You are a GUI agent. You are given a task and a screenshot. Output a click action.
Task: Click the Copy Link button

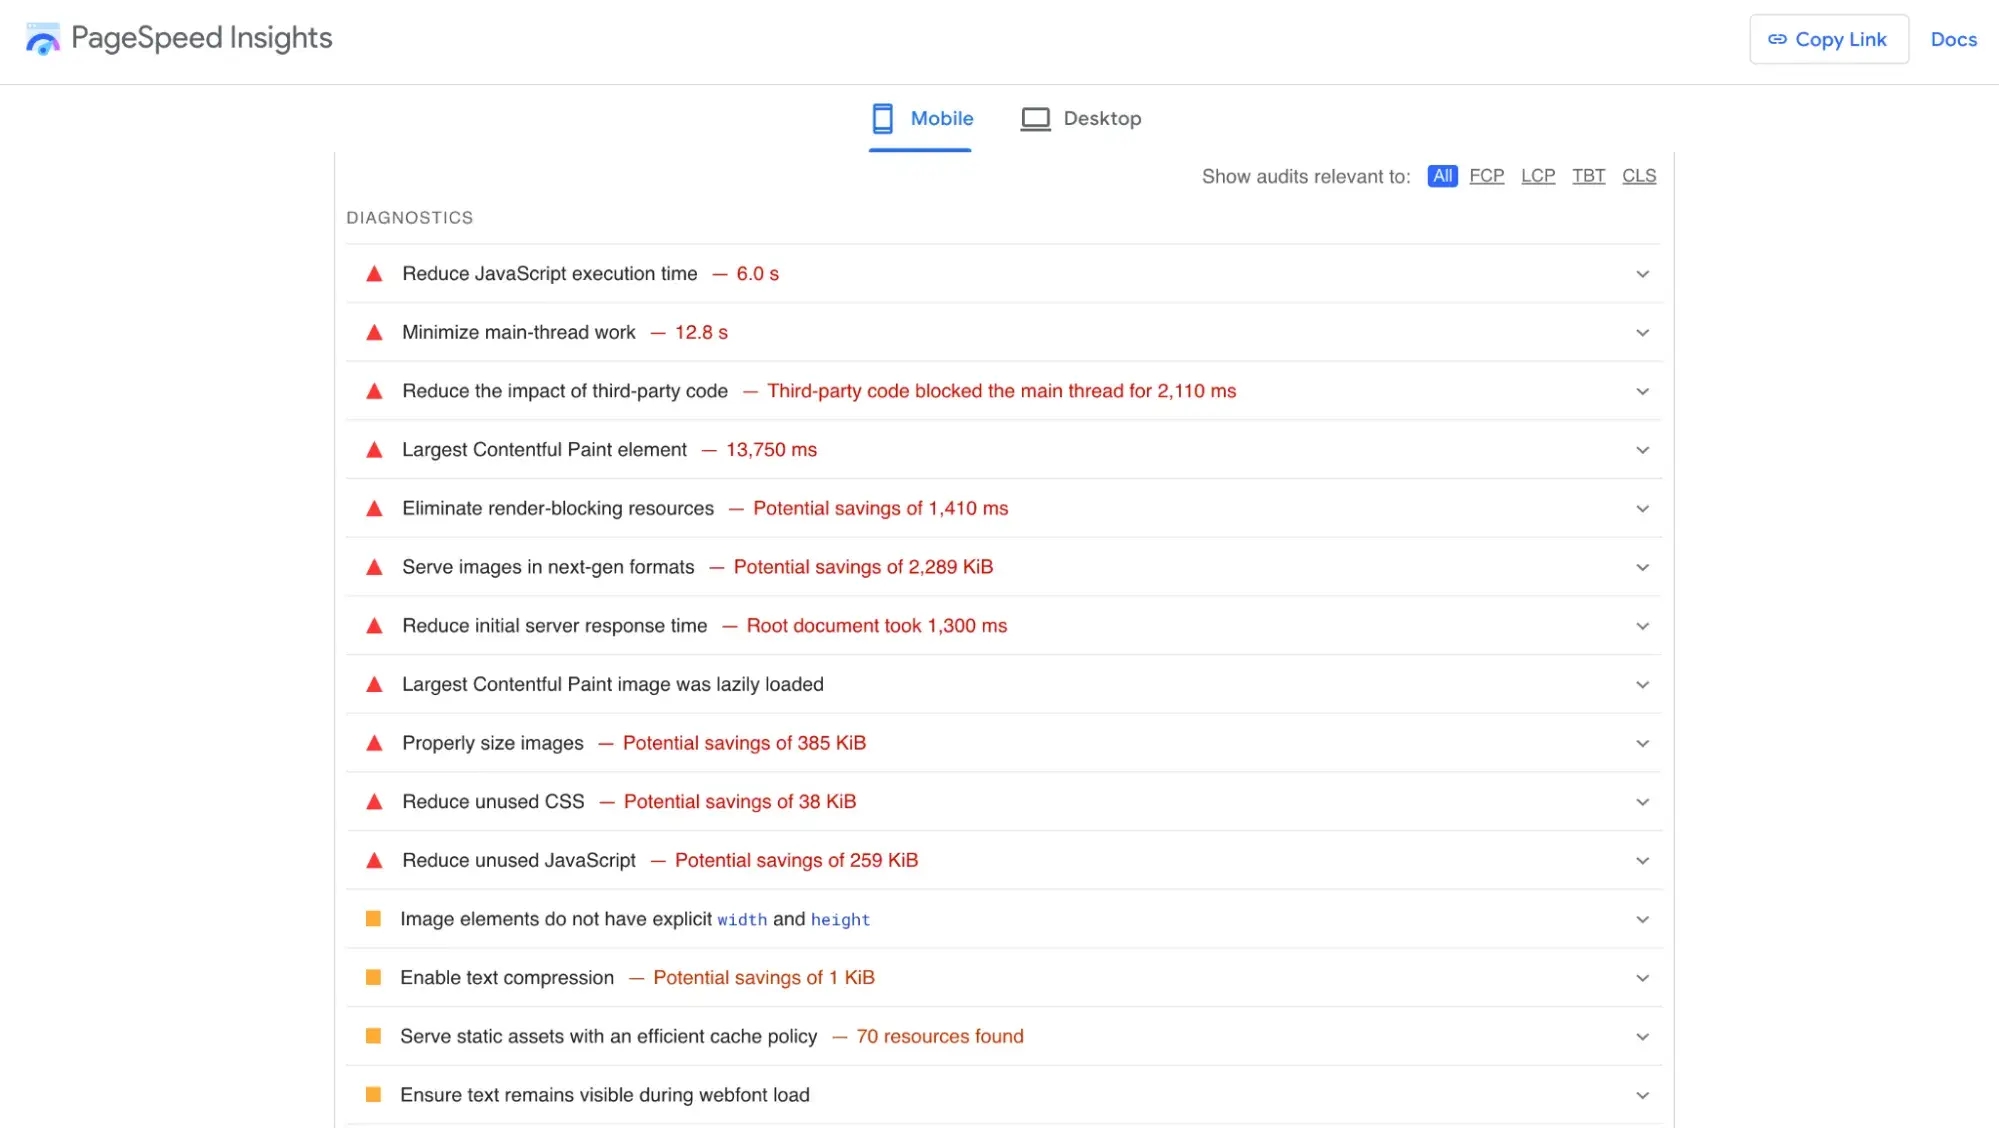1828,39
